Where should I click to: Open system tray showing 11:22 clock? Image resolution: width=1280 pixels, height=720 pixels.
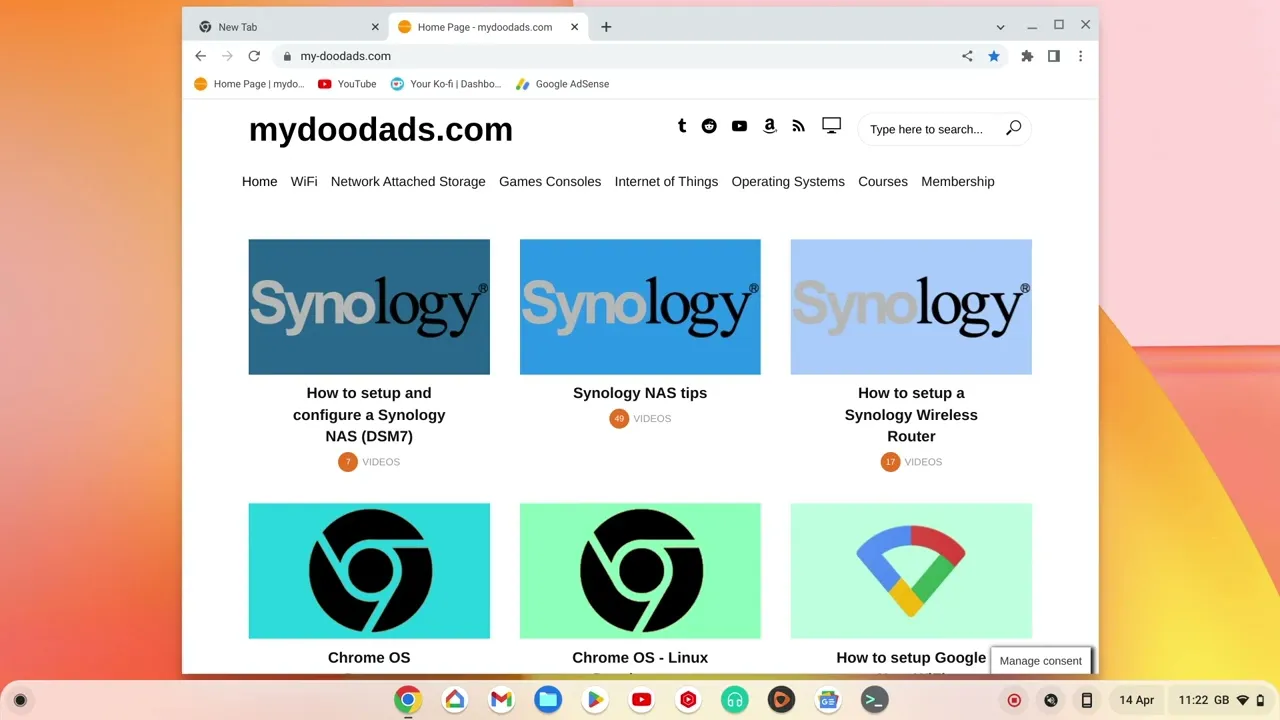(x=1222, y=700)
